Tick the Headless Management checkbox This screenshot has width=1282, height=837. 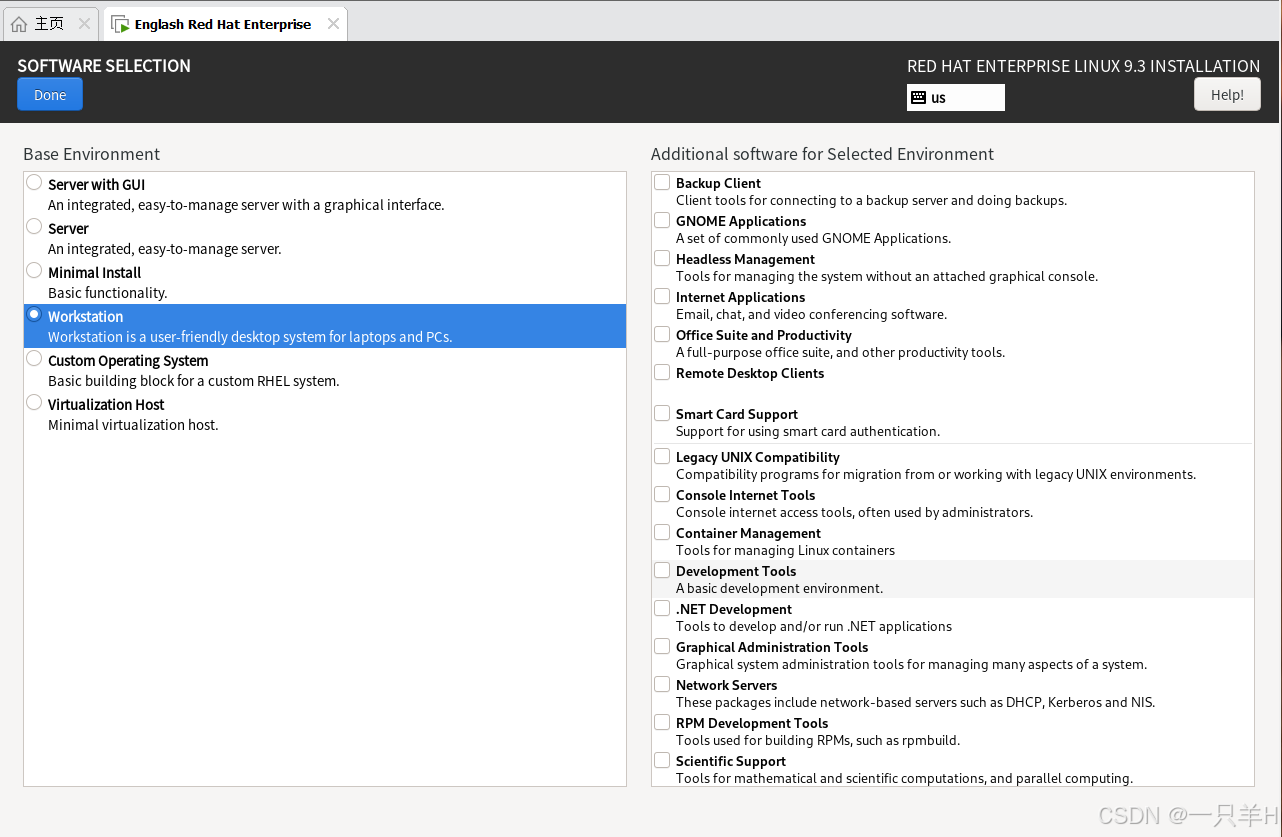[x=662, y=258]
